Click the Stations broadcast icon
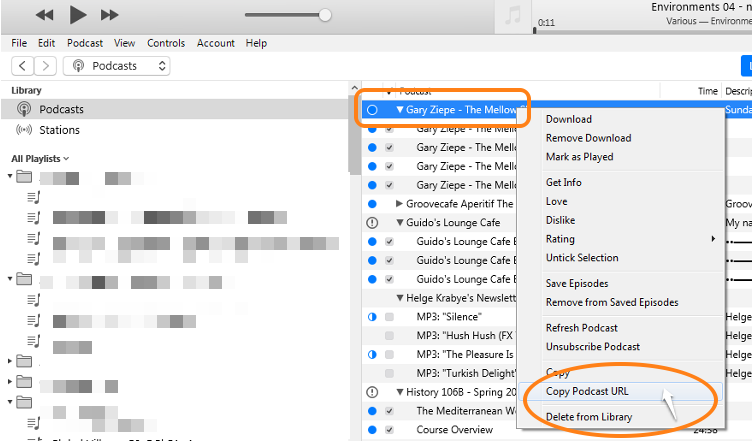The image size is (752, 441). pyautogui.click(x=24, y=130)
